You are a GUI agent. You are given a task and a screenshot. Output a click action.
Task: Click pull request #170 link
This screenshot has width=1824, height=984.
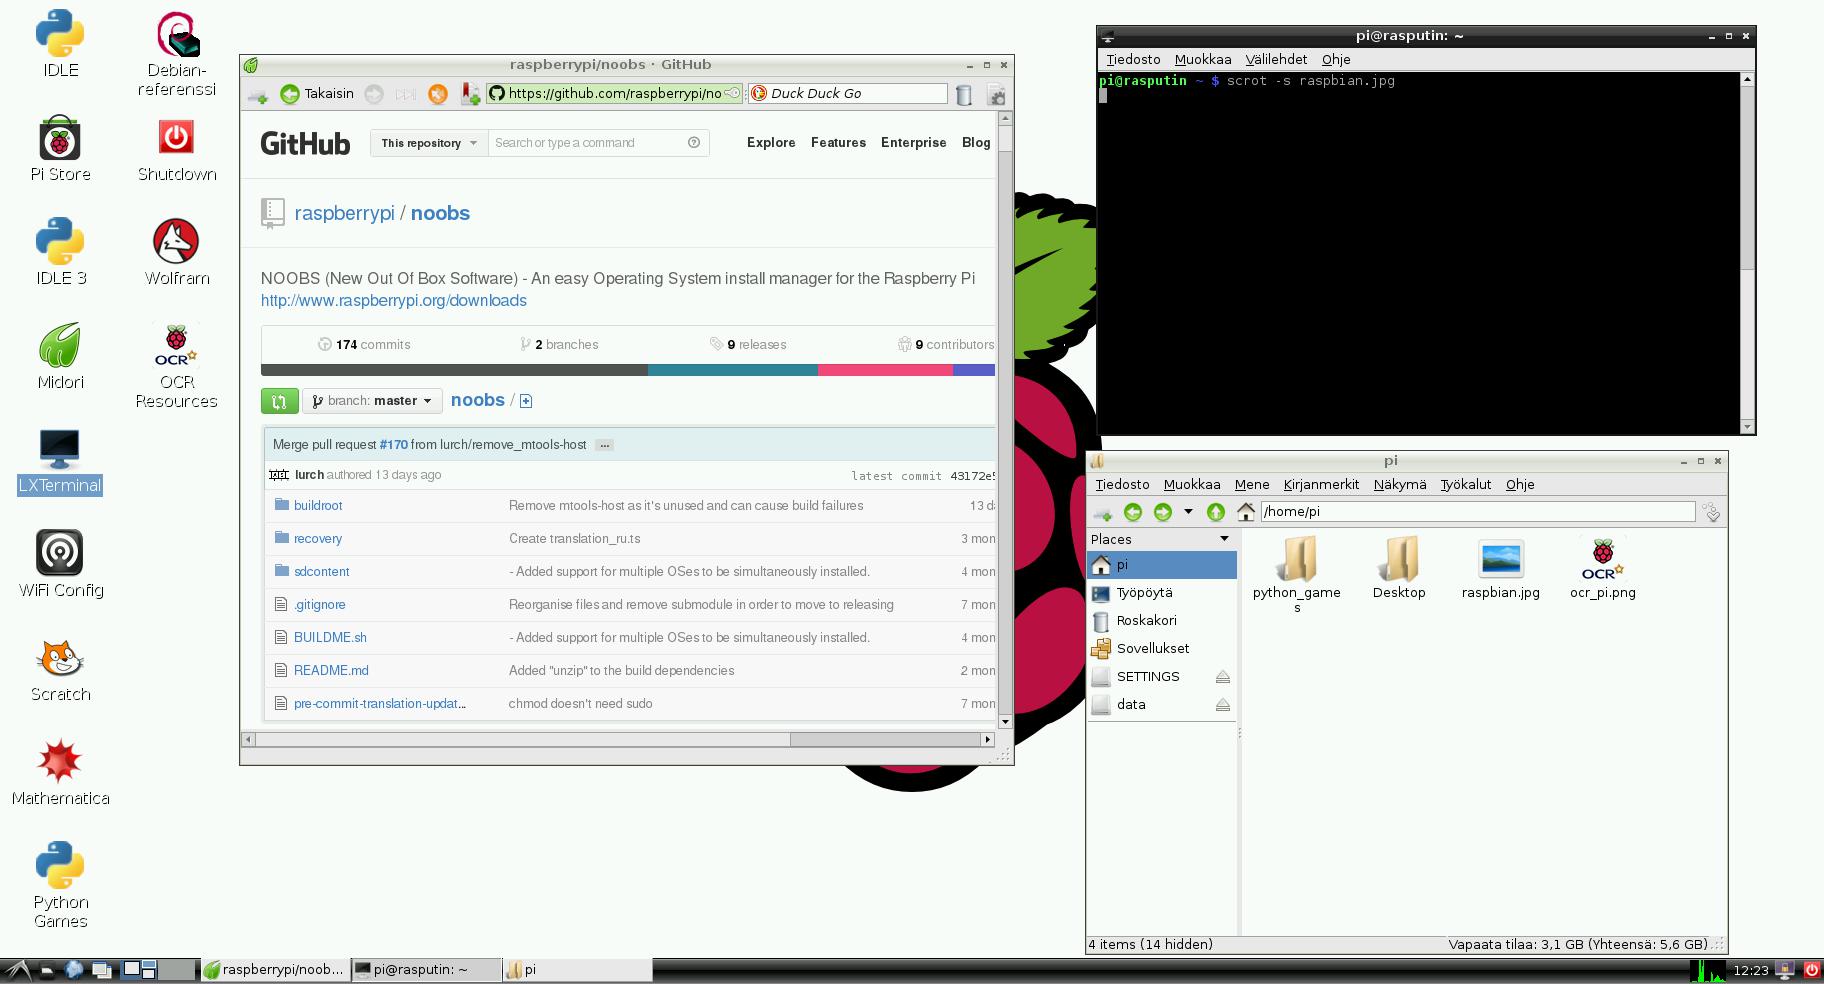[393, 445]
